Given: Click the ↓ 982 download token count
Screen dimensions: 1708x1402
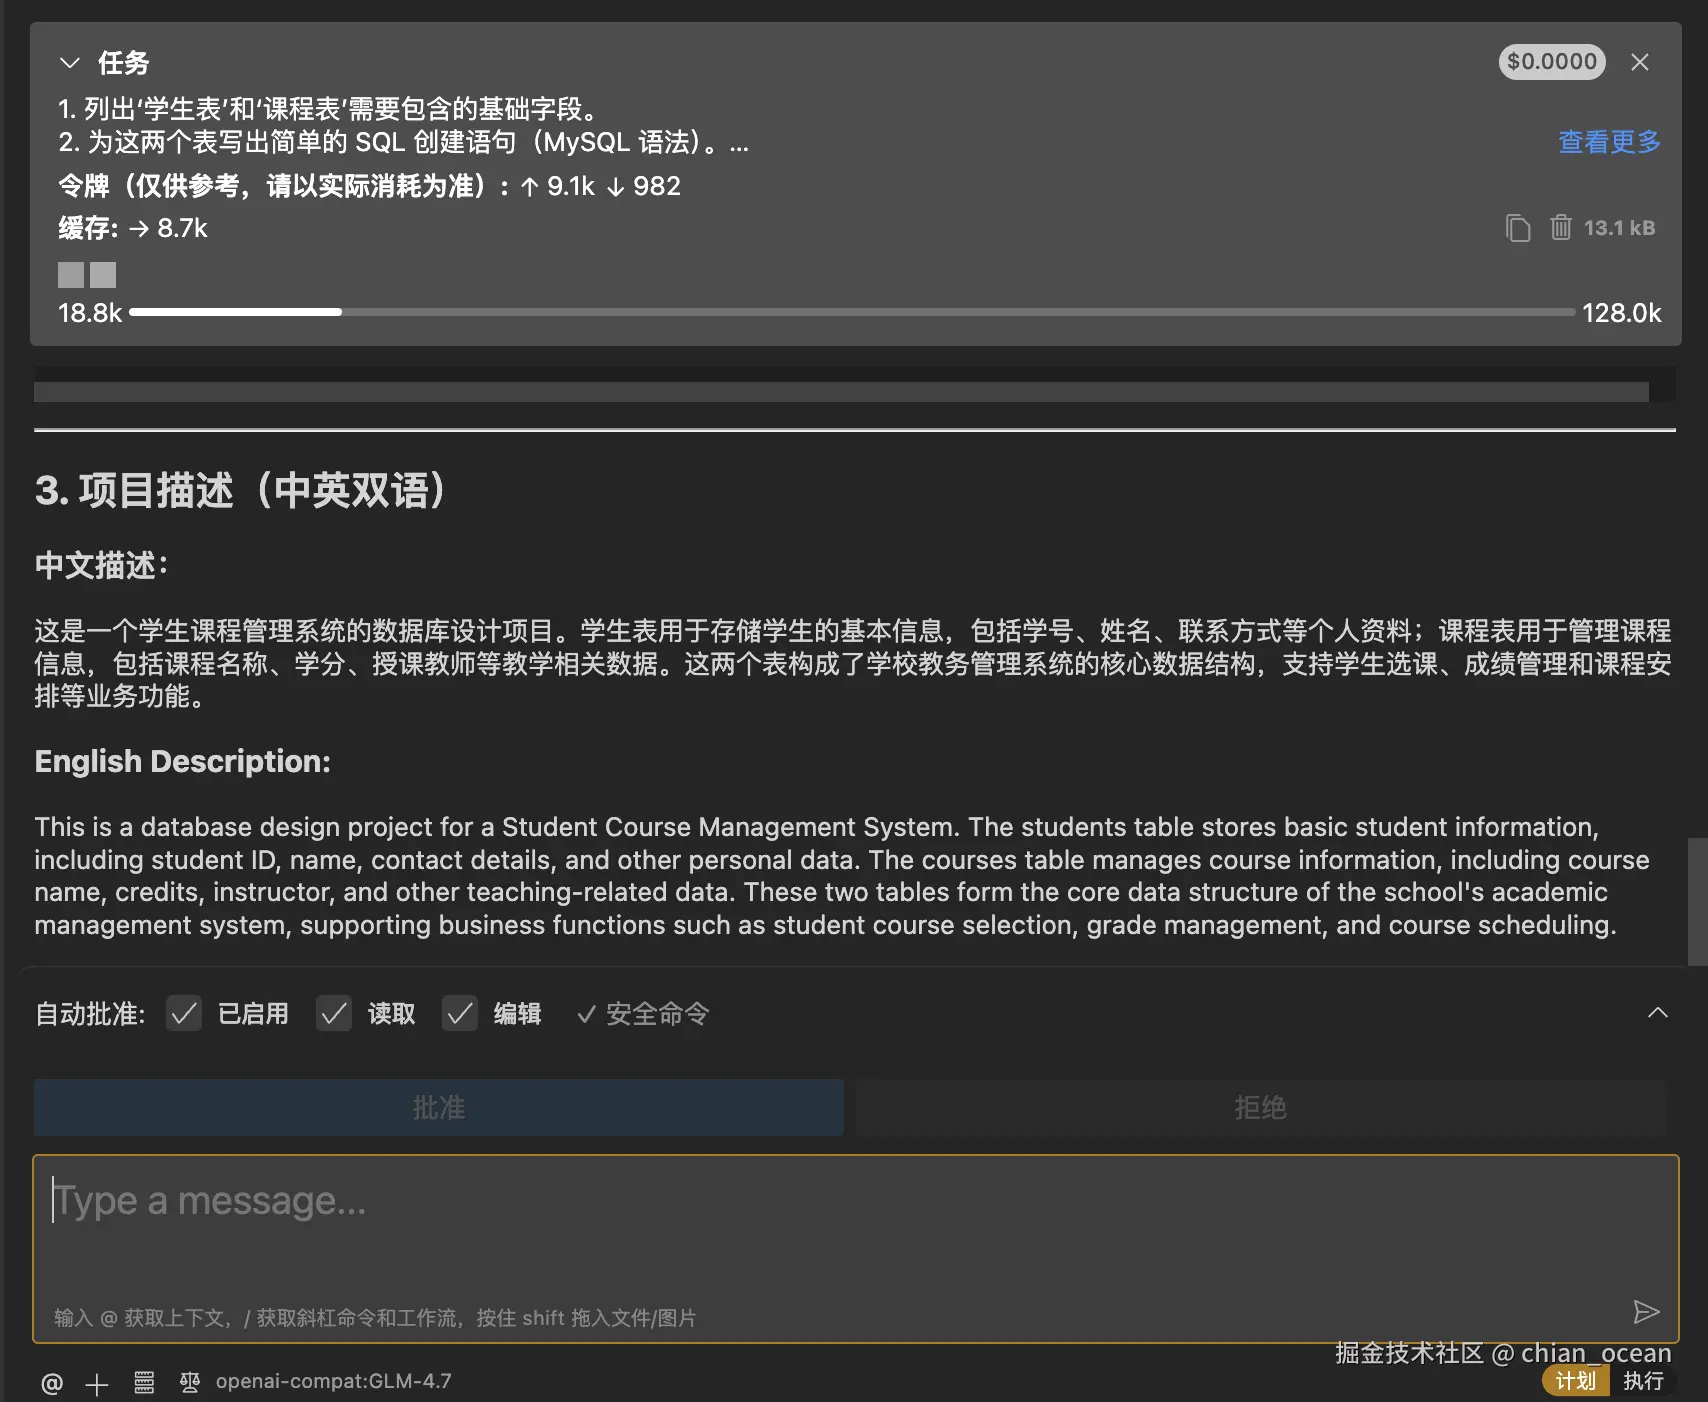Looking at the screenshot, I should click(x=643, y=186).
